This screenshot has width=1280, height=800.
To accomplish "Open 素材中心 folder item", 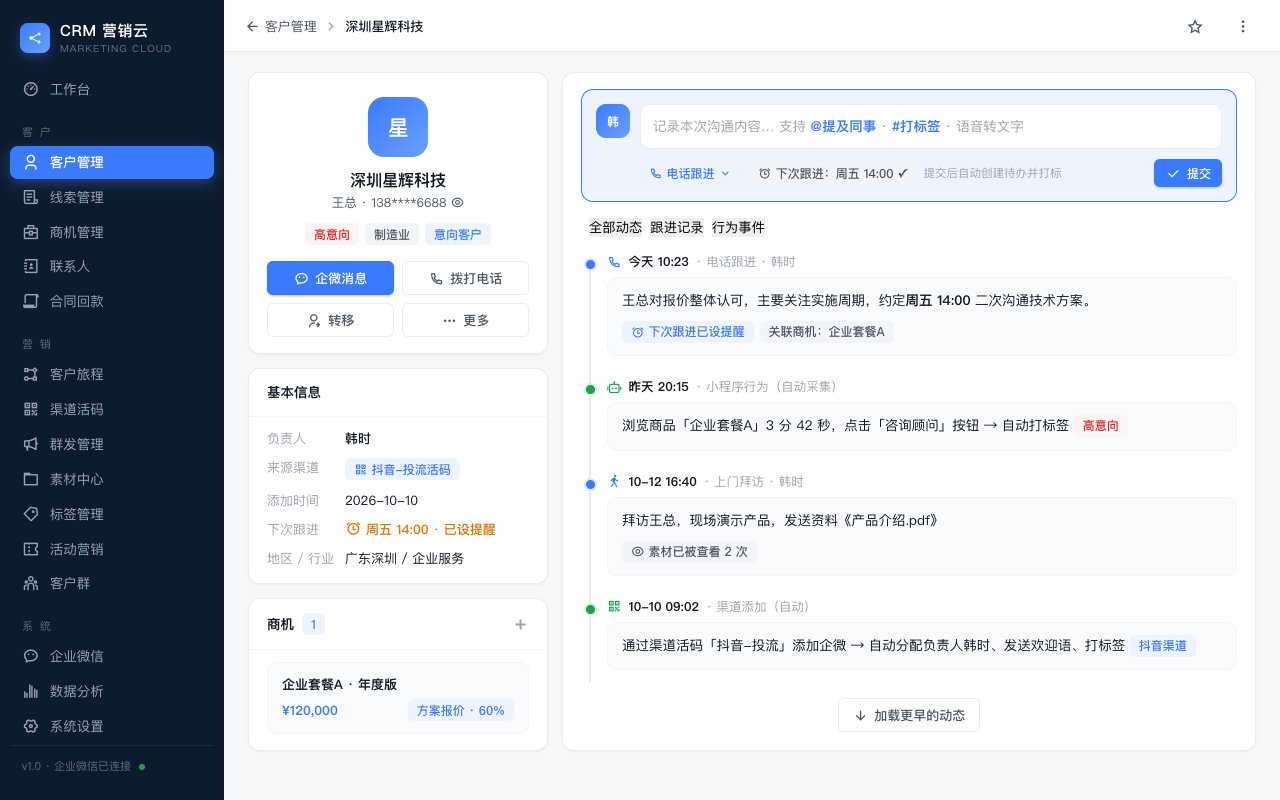I will click(x=112, y=479).
